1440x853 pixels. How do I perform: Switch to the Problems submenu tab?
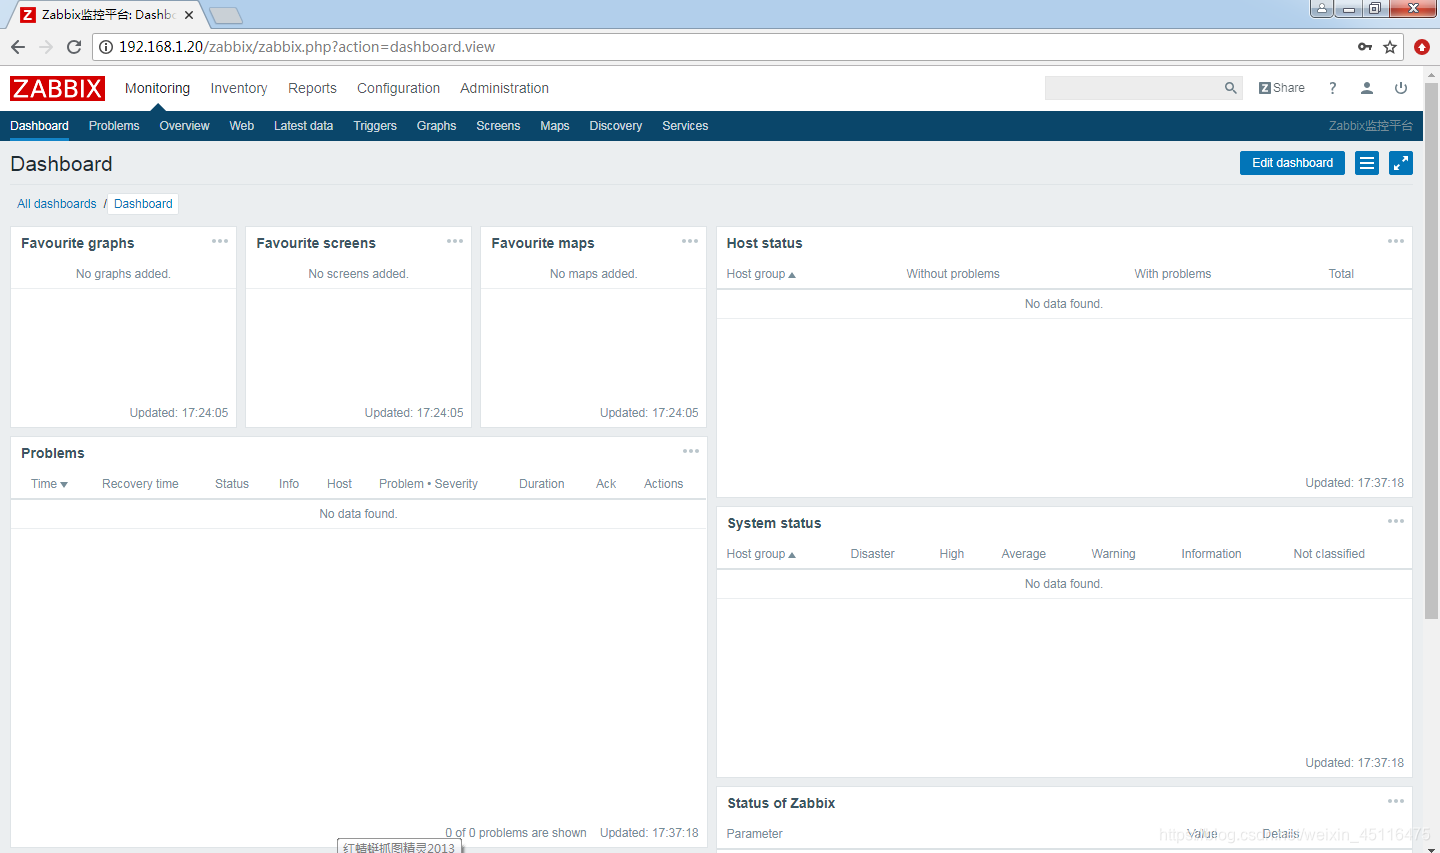tap(114, 126)
